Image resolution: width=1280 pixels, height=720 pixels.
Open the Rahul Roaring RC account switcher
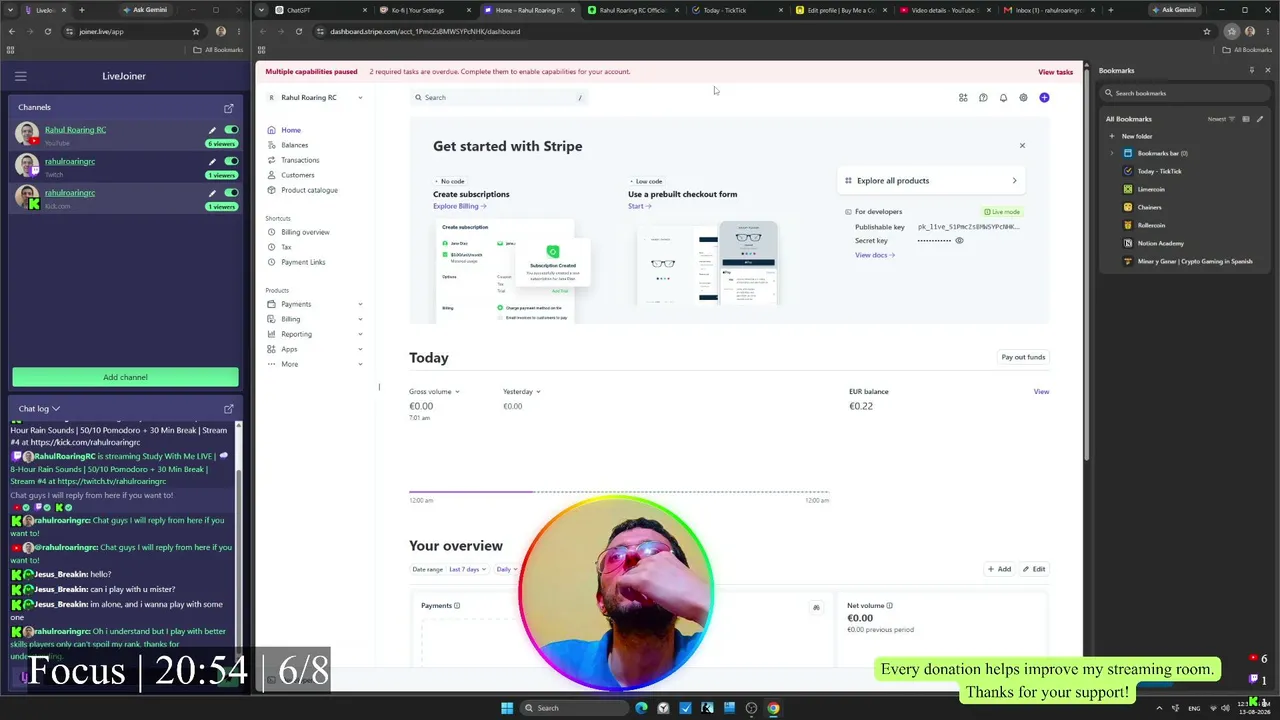pyautogui.click(x=315, y=98)
